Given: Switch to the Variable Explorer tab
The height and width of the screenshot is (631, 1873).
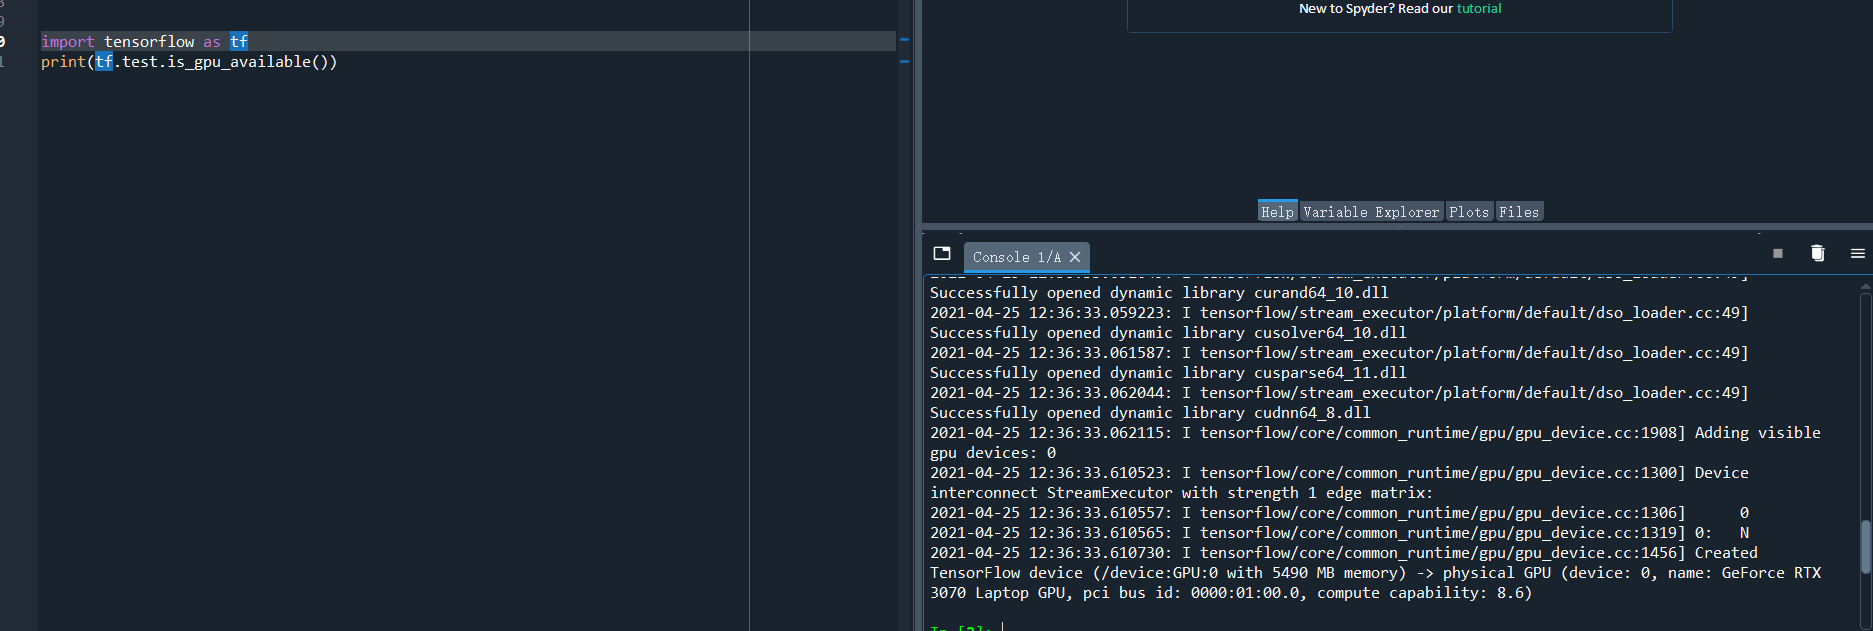Looking at the screenshot, I should (1371, 211).
